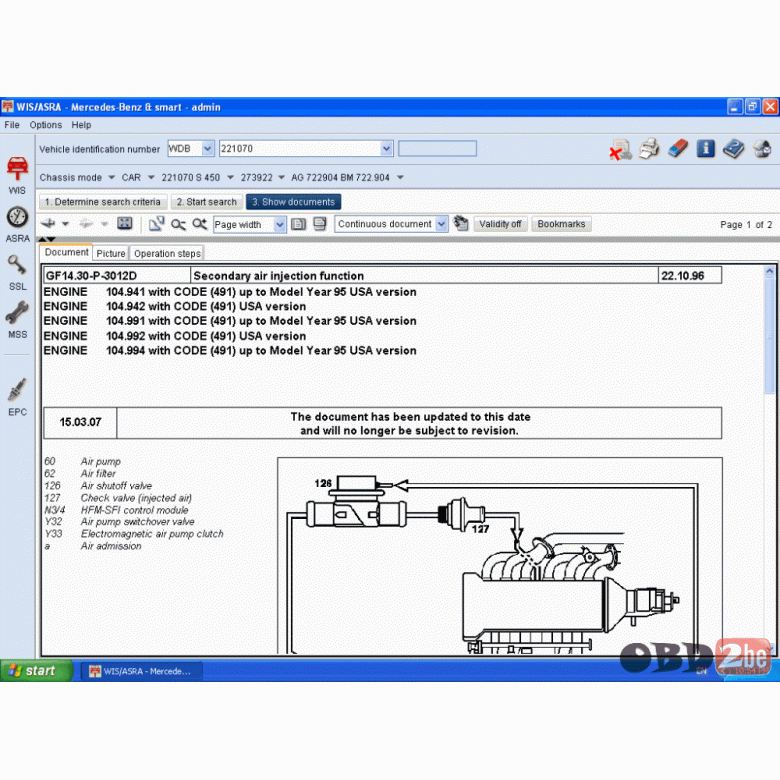
Task: Switch to the Document tab
Action: pyautogui.click(x=67, y=252)
